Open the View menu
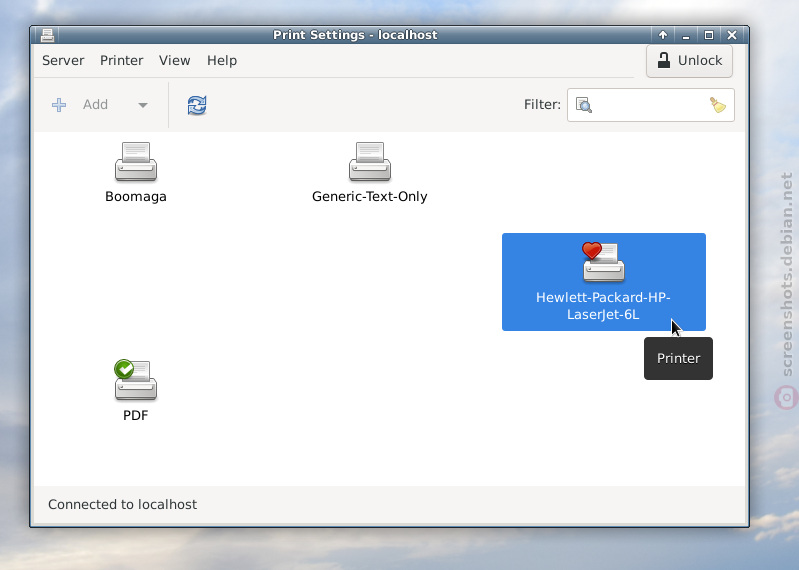This screenshot has height=570, width=799. pos(174,61)
